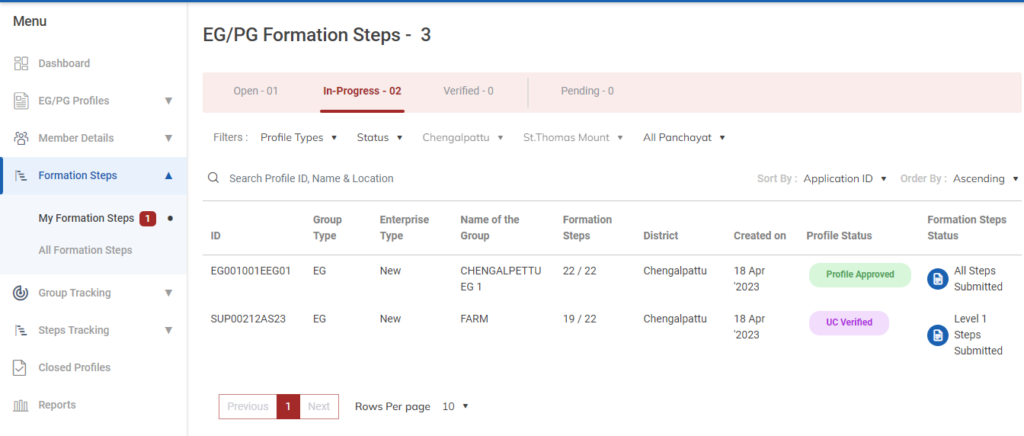Screen dimensions: 1024x436
Task: Click the Group Tracking target icon
Action: (20, 293)
